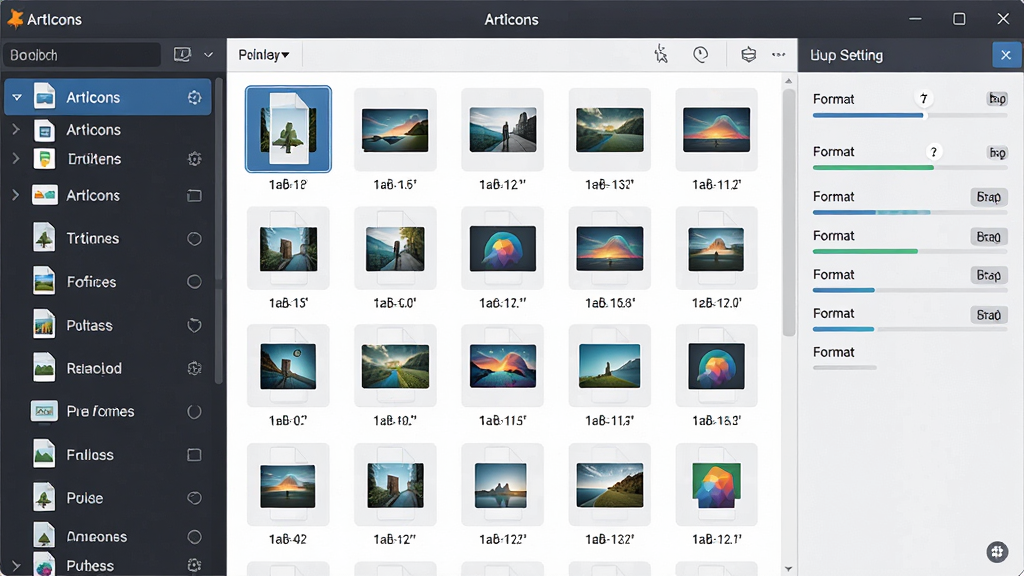
Task: Click the file name 1aB-12.1'
Action: [x=716, y=539]
